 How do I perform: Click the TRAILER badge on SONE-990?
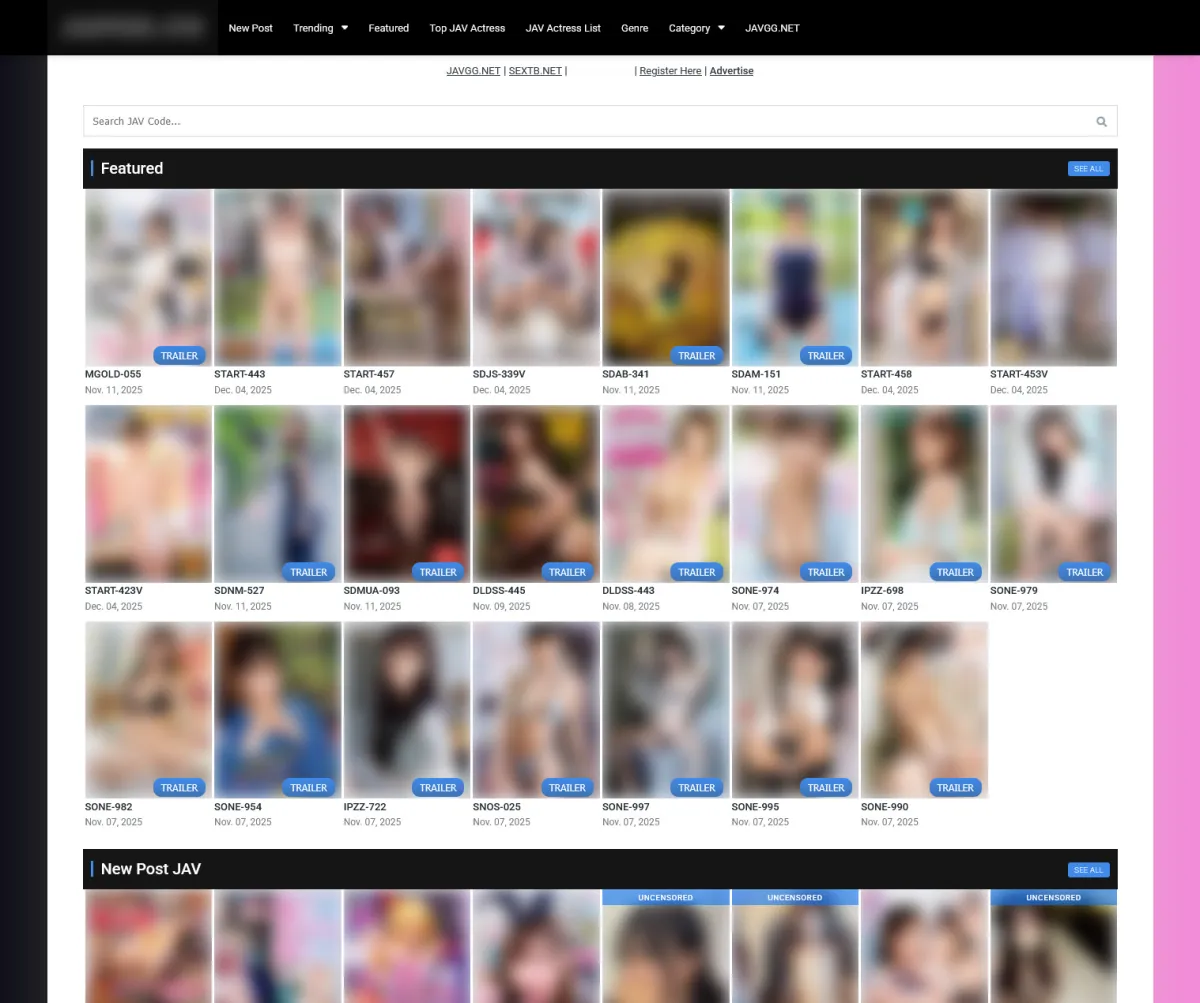coord(955,788)
